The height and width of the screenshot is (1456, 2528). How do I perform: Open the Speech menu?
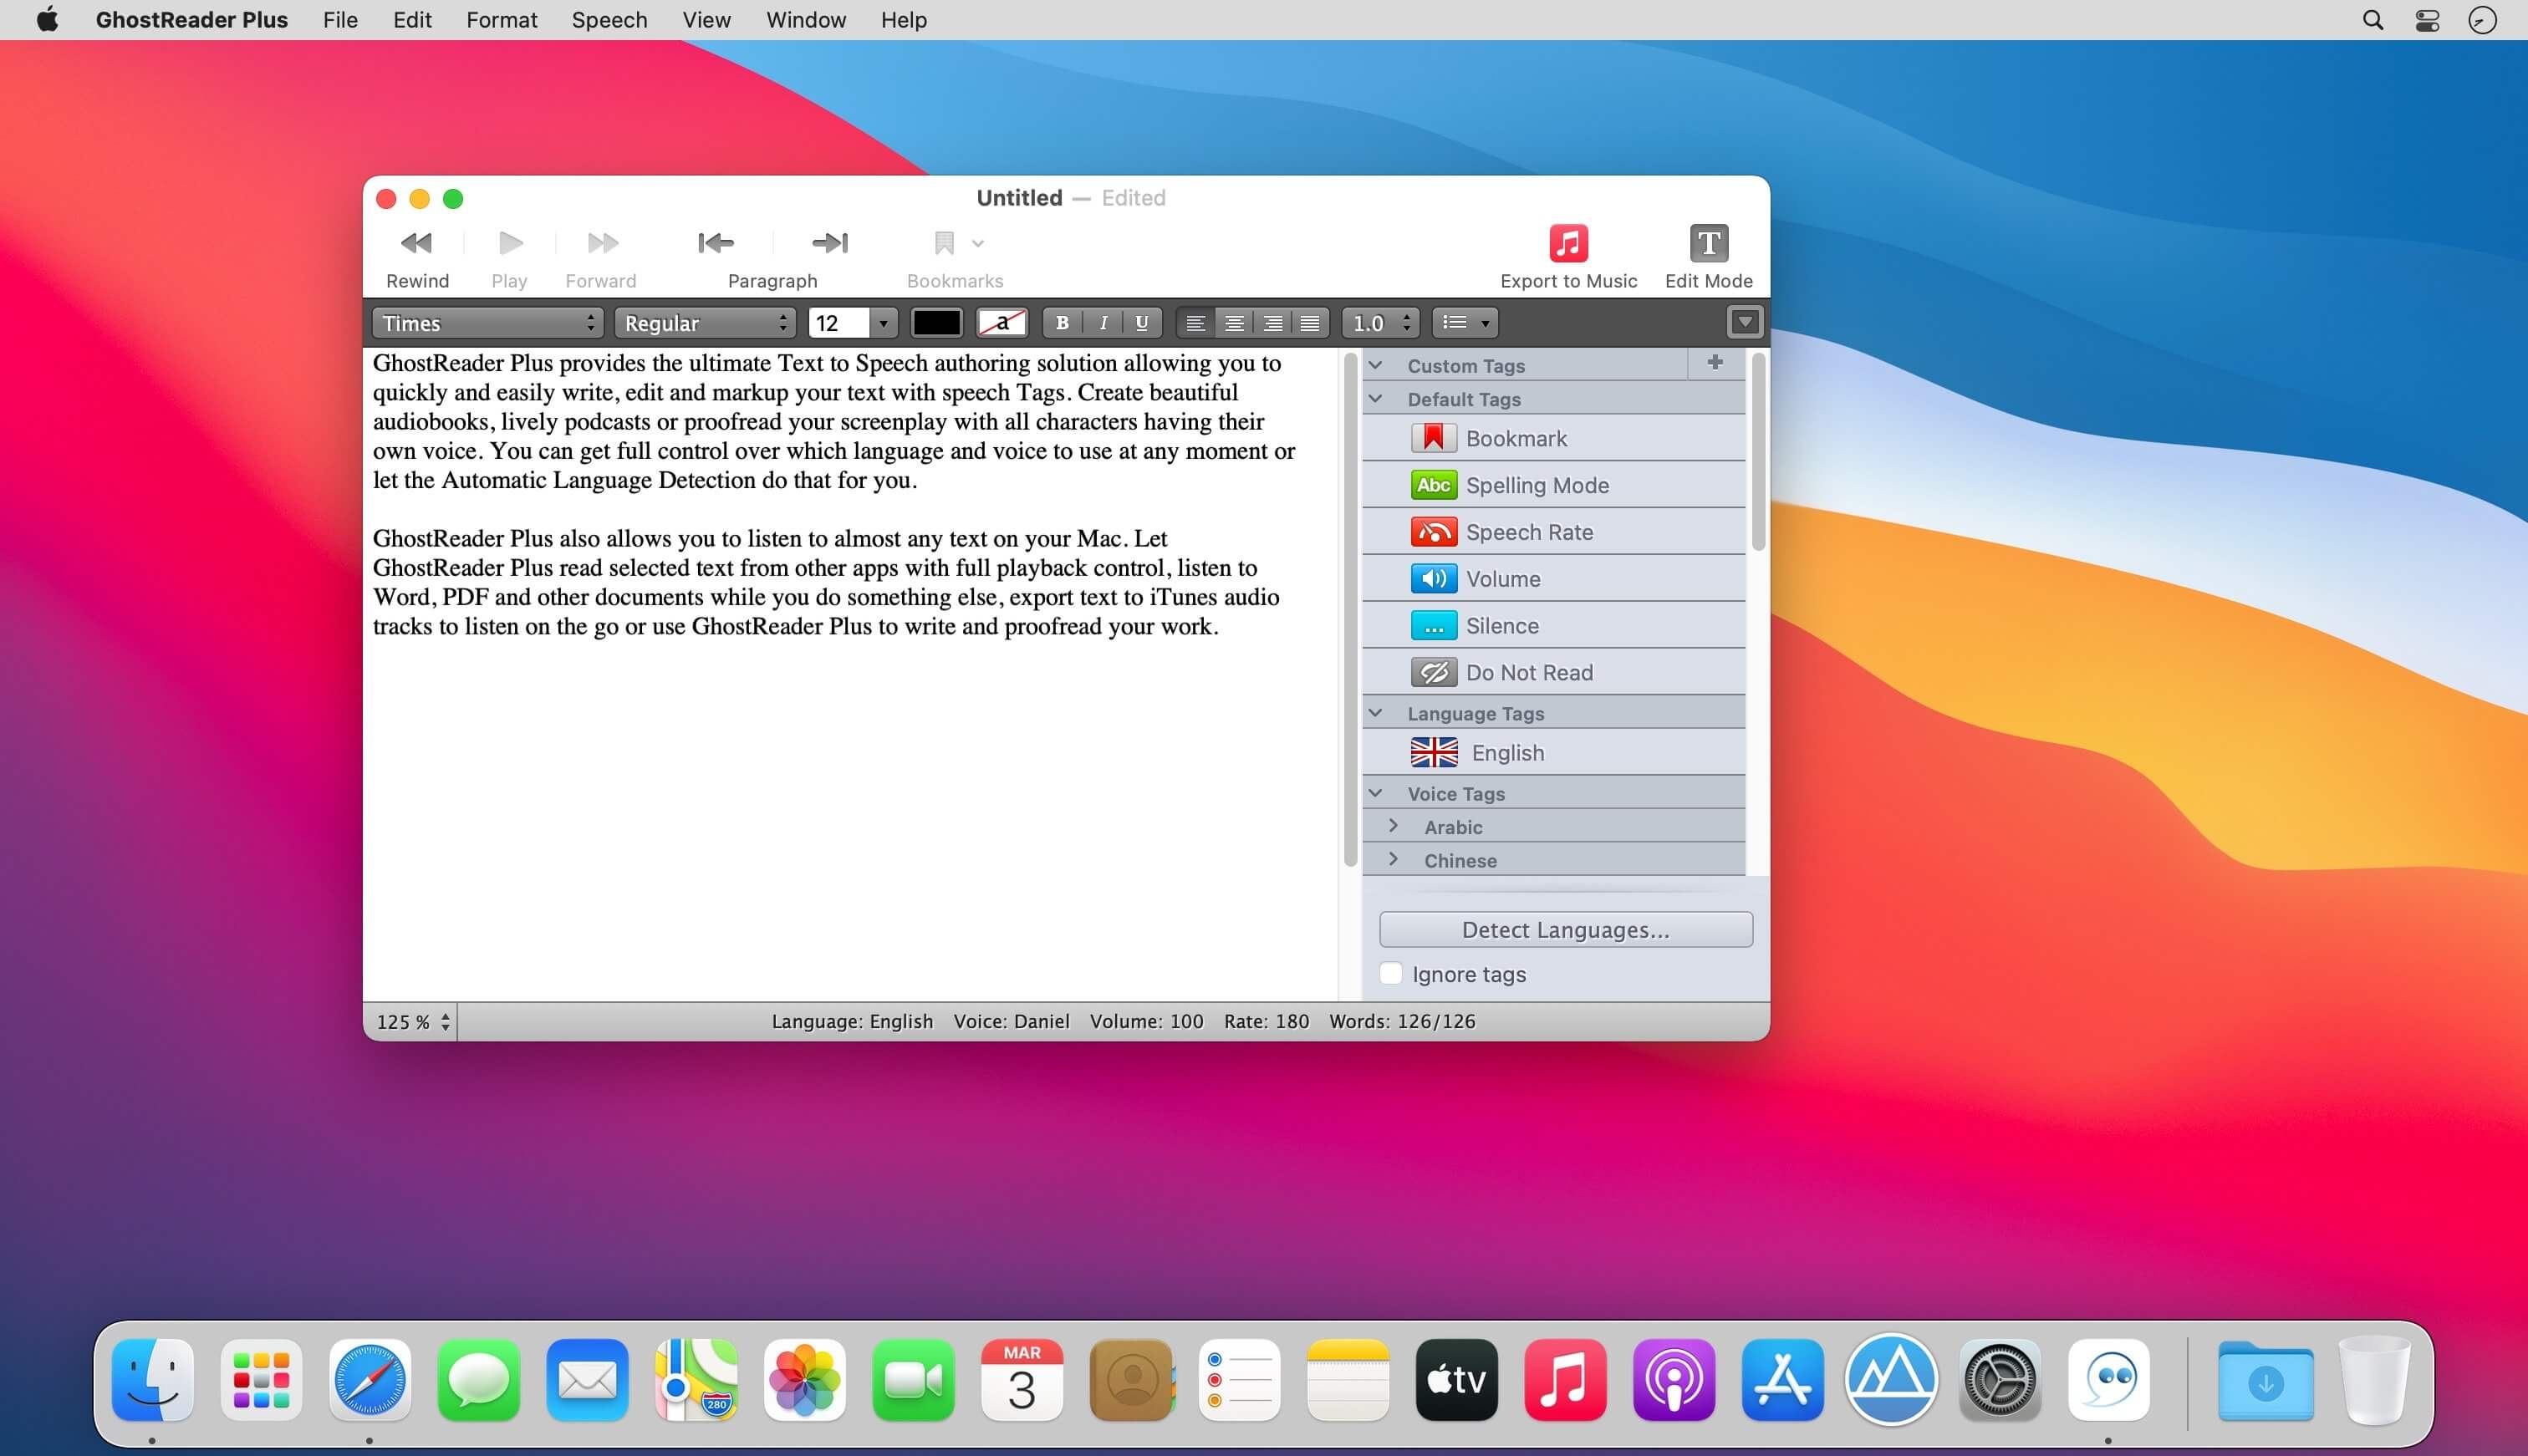tap(610, 20)
